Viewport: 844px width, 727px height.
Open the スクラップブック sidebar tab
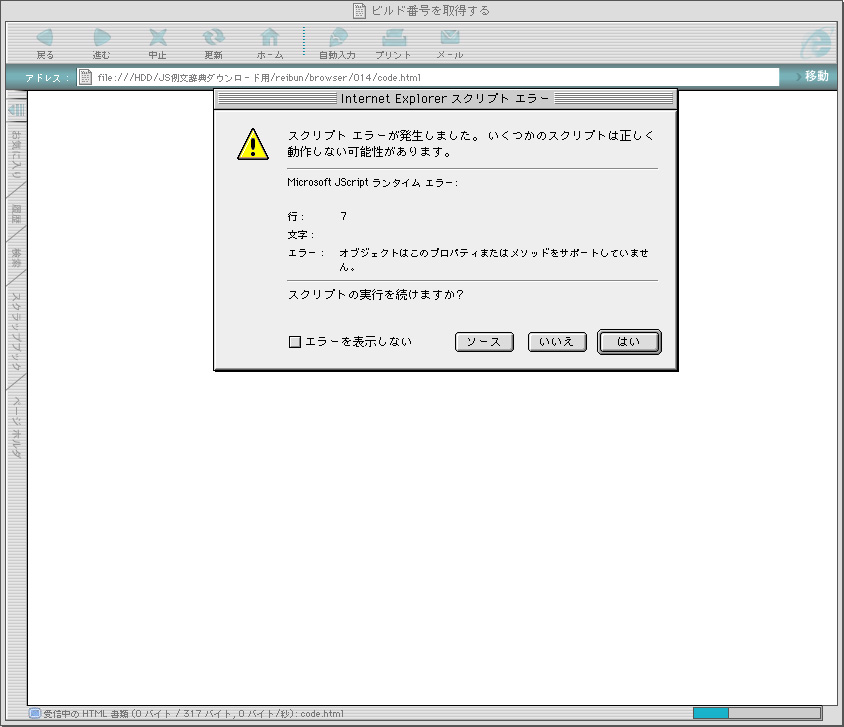(x=16, y=331)
